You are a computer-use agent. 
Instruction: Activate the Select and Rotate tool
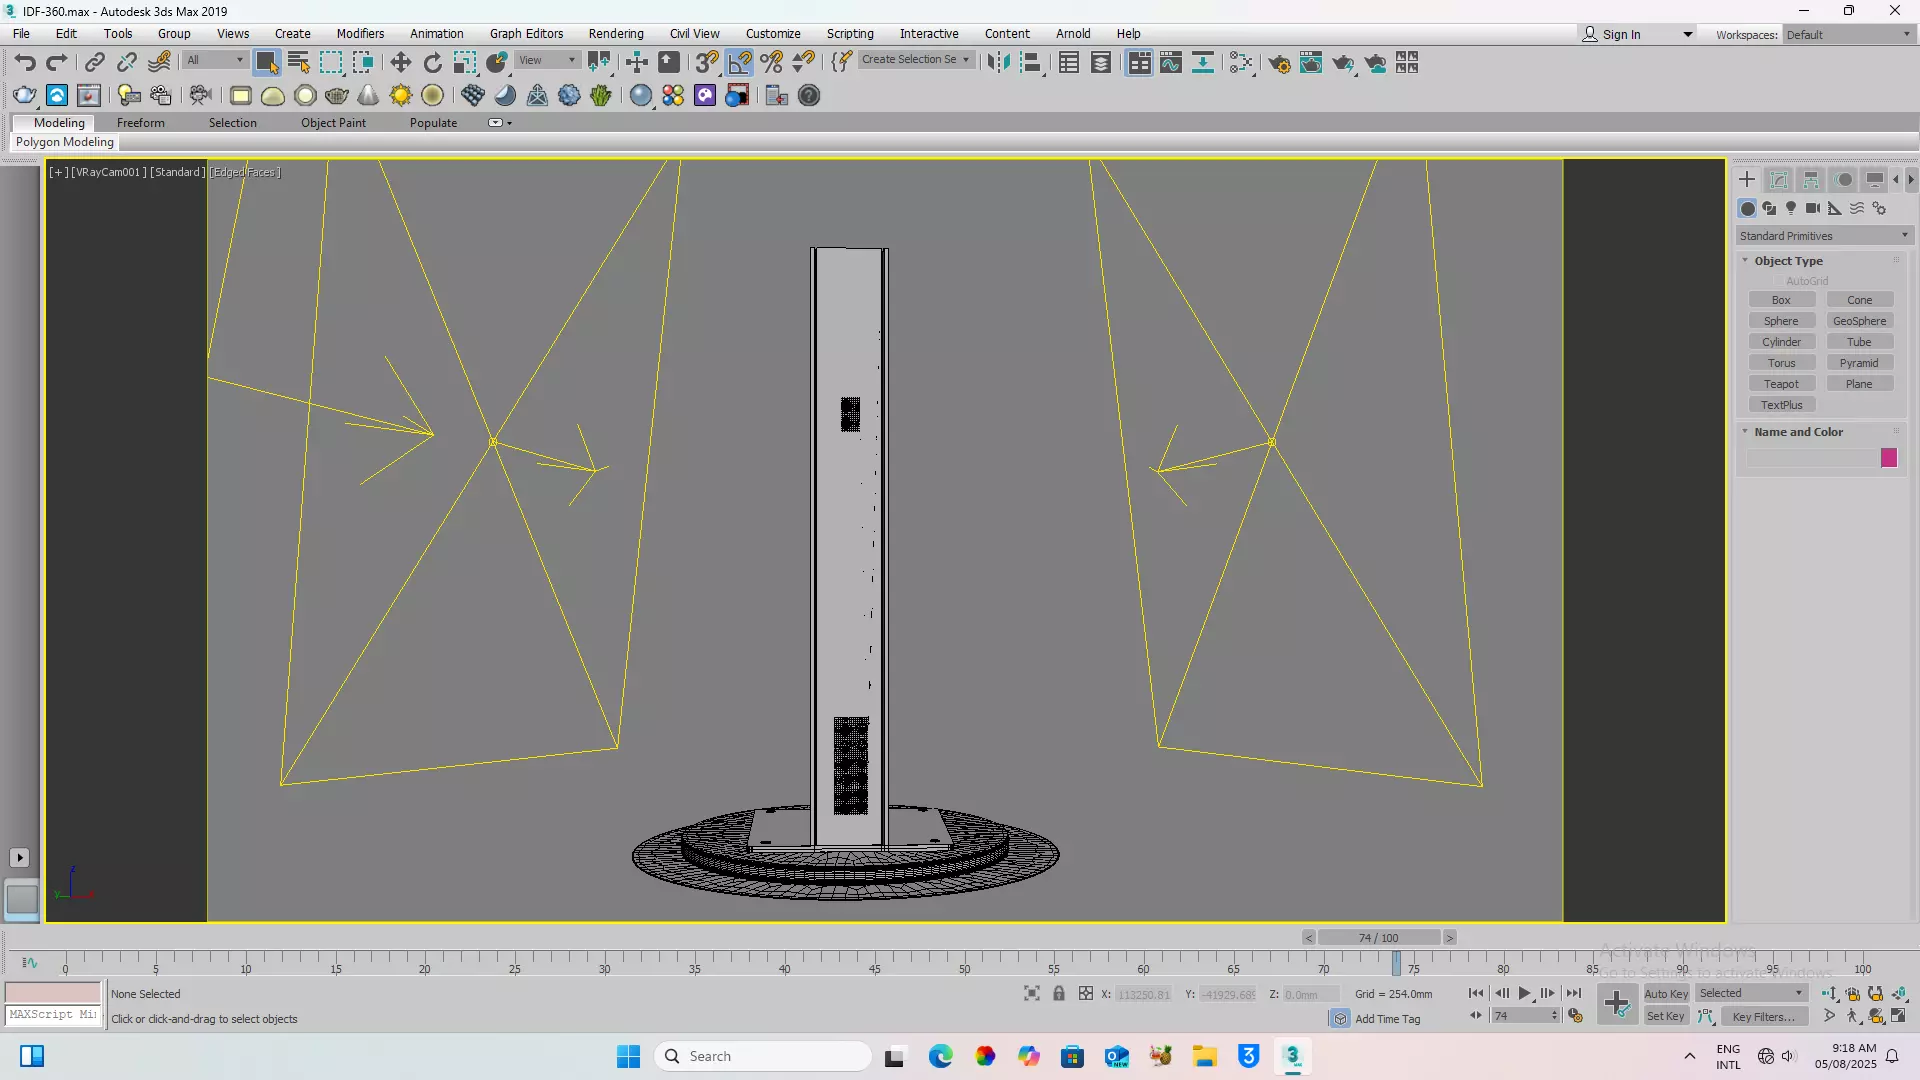432,63
